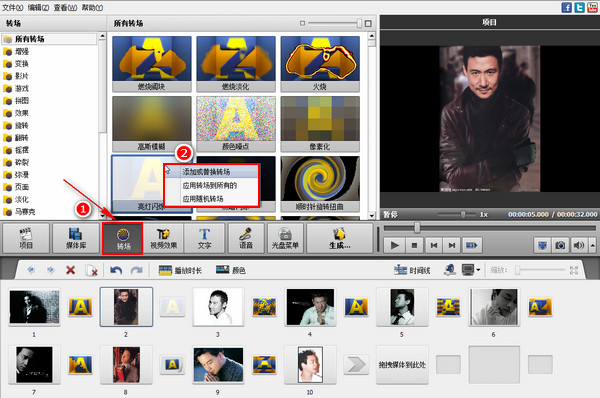This screenshot has height=398, width=600.
Task: Switch to 时间线 timeline view
Action: click(x=412, y=270)
